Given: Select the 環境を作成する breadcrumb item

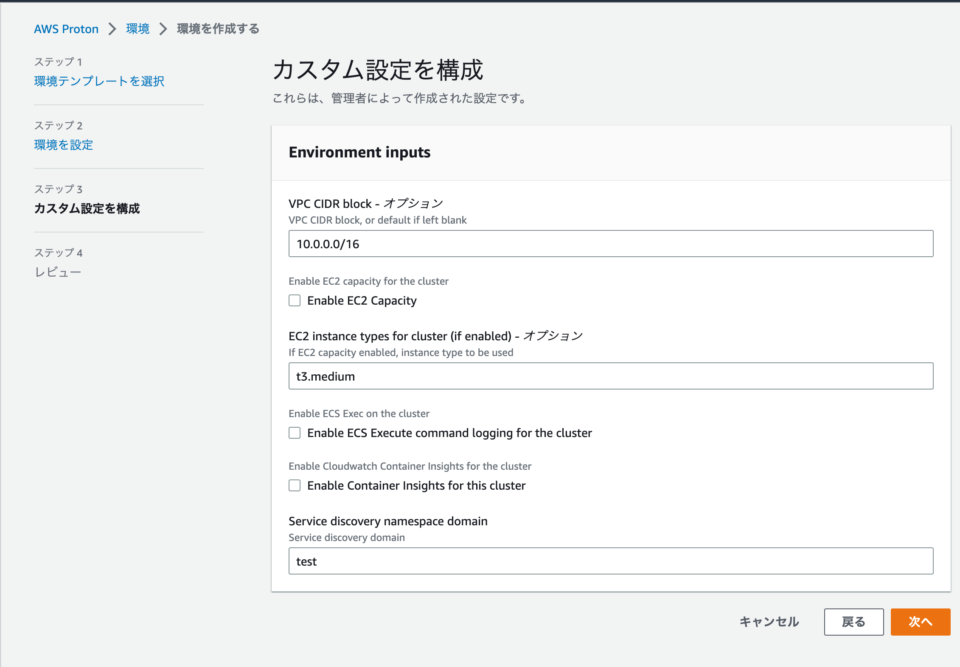Looking at the screenshot, I should coord(218,29).
